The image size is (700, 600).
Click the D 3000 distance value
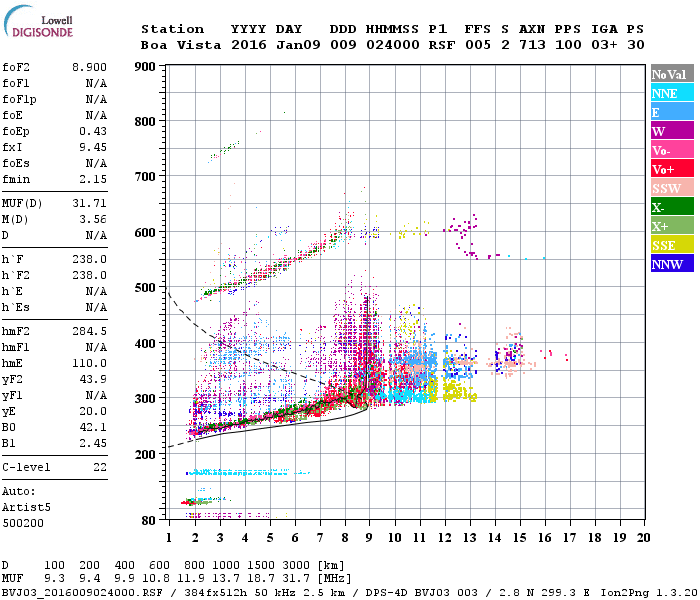coord(296,566)
